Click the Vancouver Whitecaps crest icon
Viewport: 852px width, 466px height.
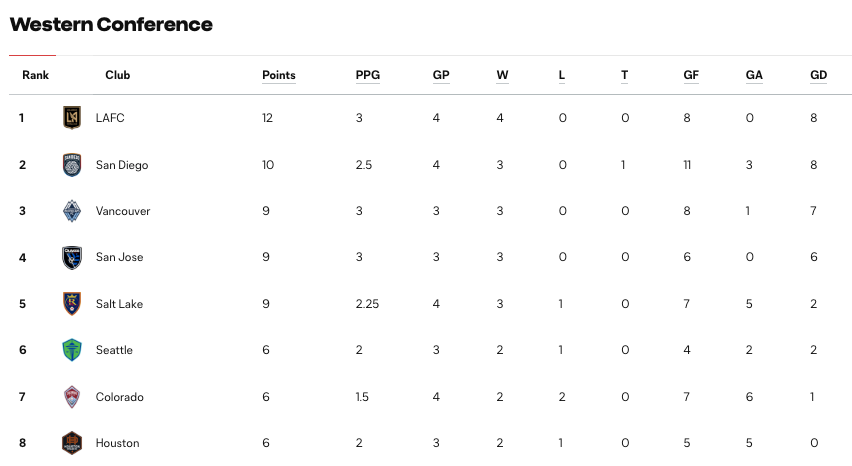71,211
